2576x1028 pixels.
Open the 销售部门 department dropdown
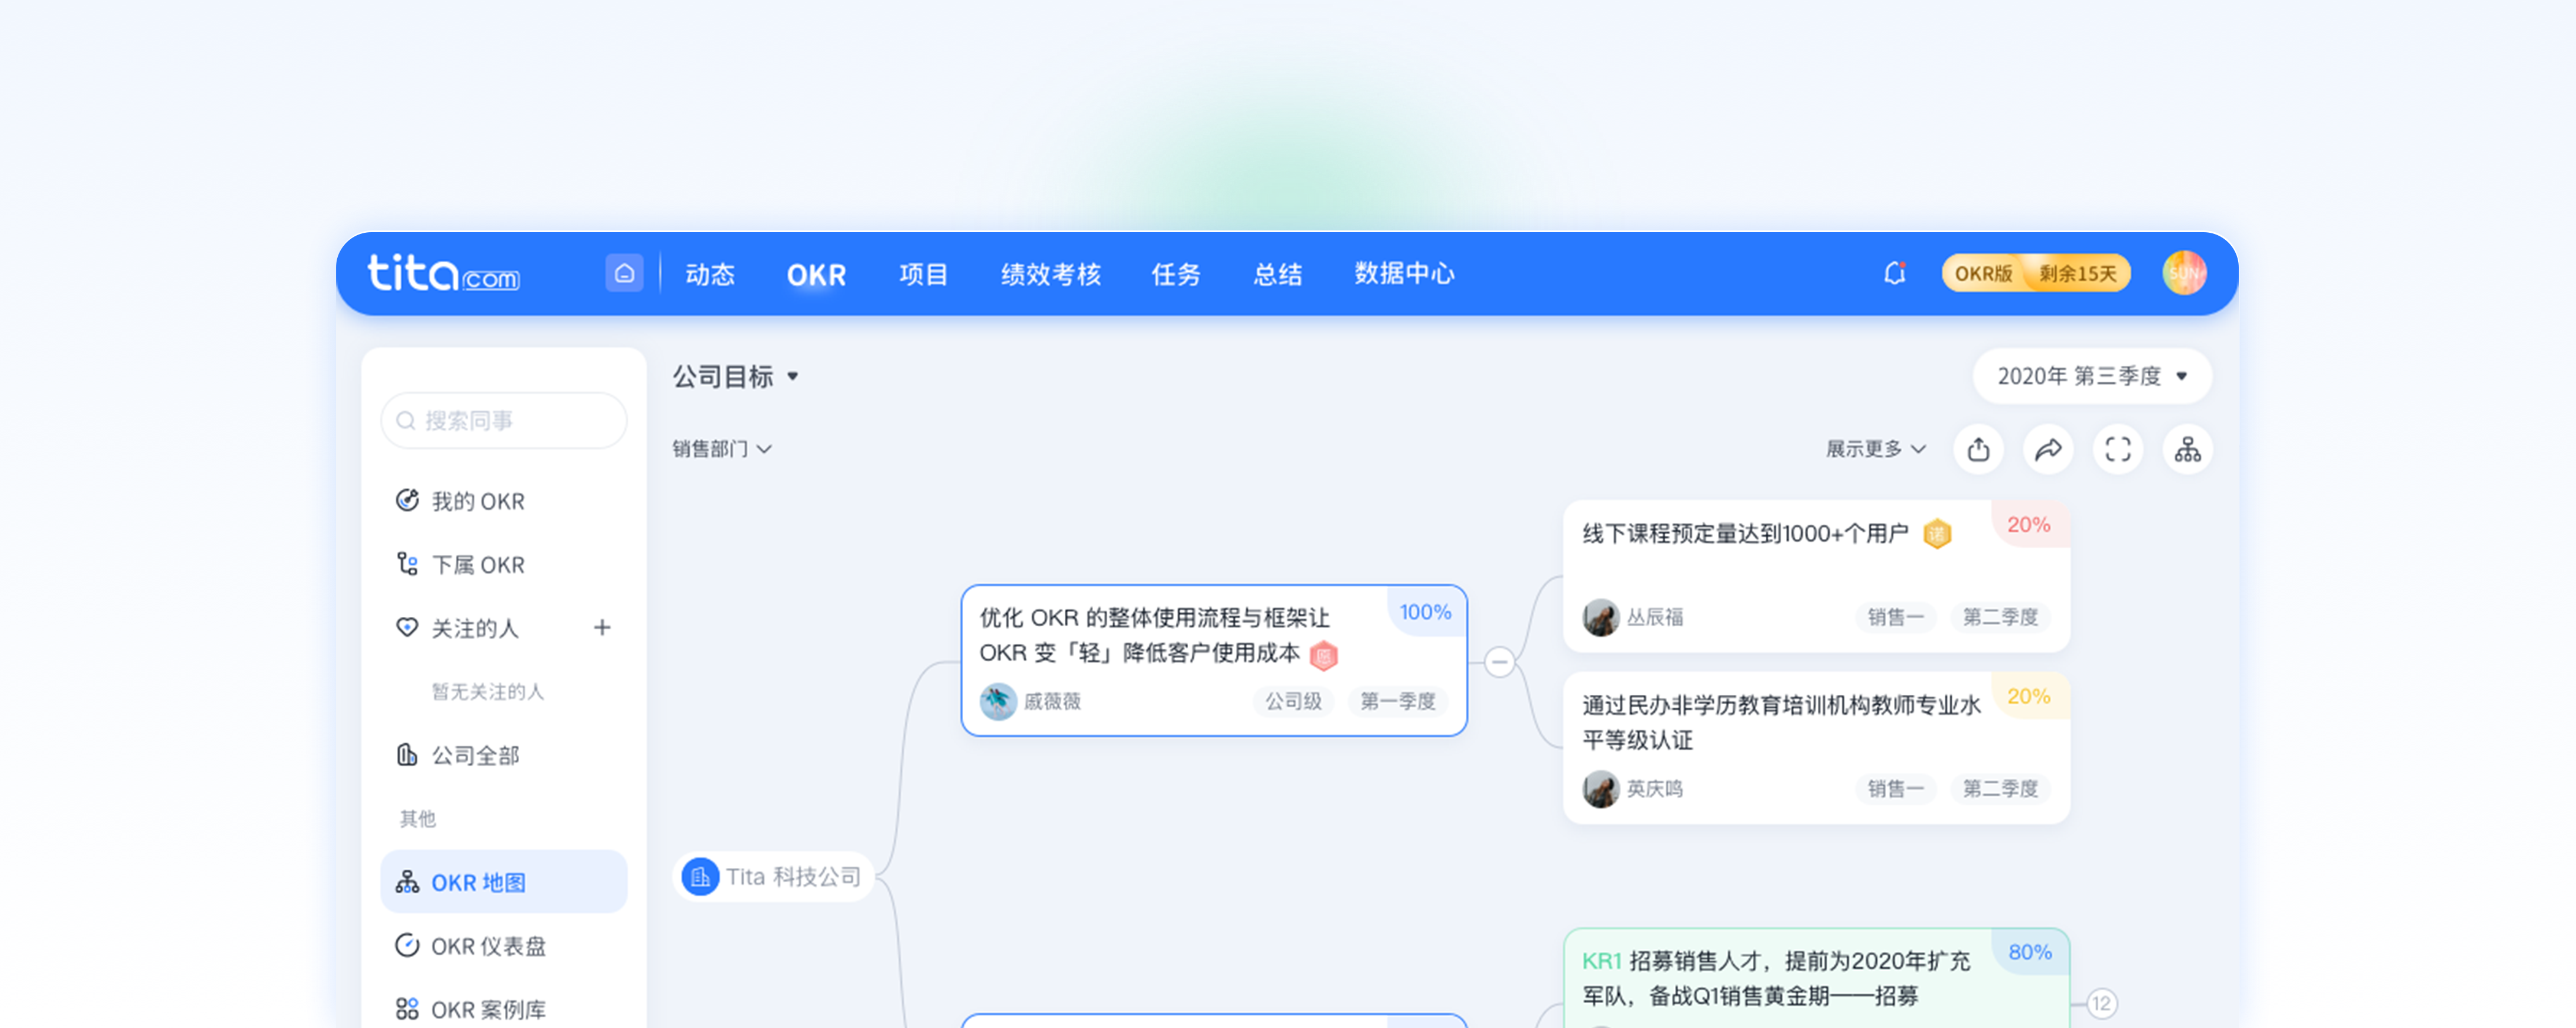coord(722,449)
